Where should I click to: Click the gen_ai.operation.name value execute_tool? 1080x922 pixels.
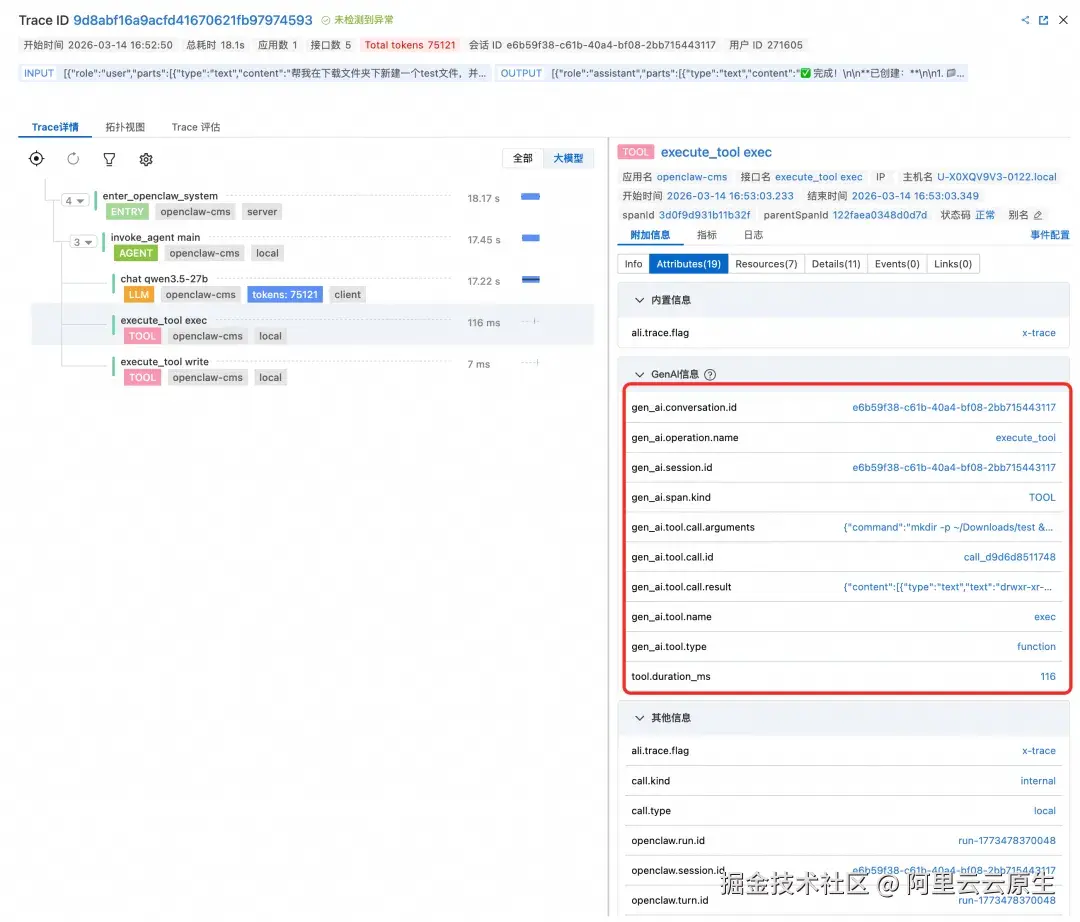[x=1025, y=439]
